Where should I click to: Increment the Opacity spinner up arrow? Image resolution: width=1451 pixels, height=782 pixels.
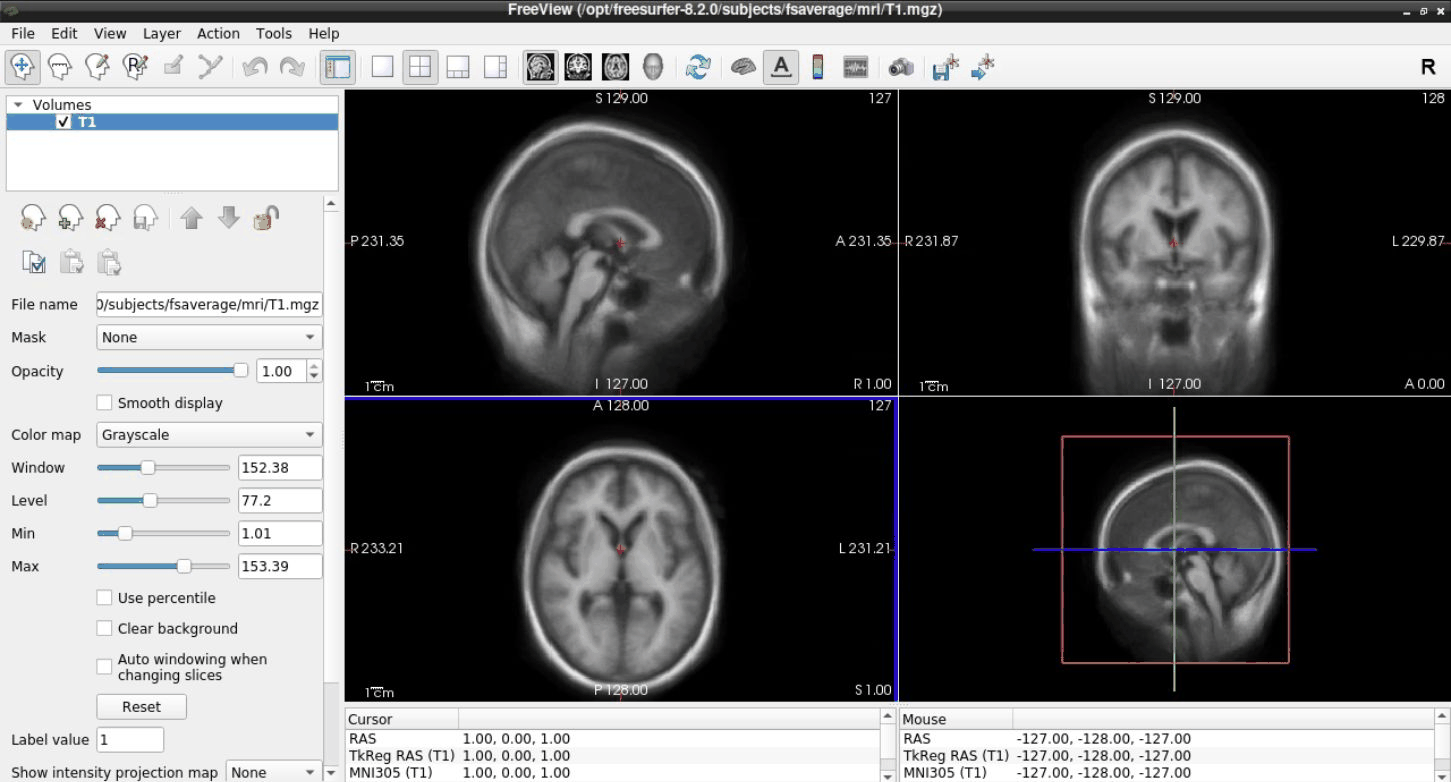315,365
